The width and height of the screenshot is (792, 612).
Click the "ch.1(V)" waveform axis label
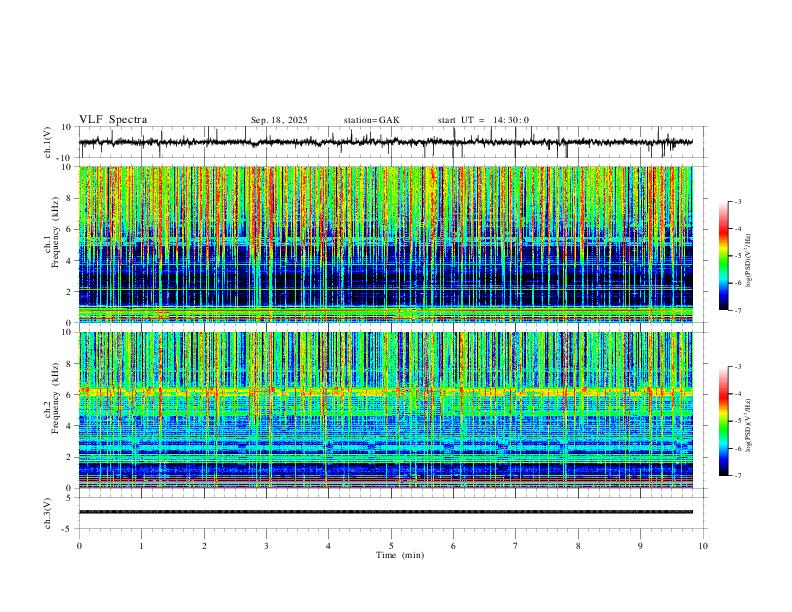(x=48, y=142)
